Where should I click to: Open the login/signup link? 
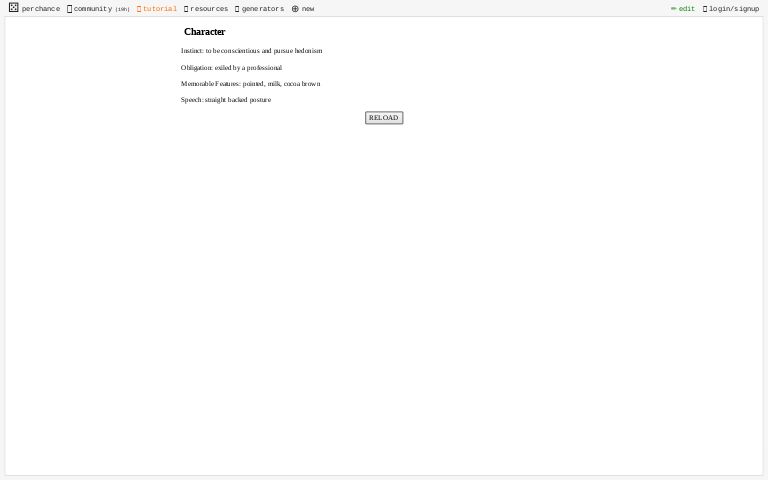click(x=734, y=9)
